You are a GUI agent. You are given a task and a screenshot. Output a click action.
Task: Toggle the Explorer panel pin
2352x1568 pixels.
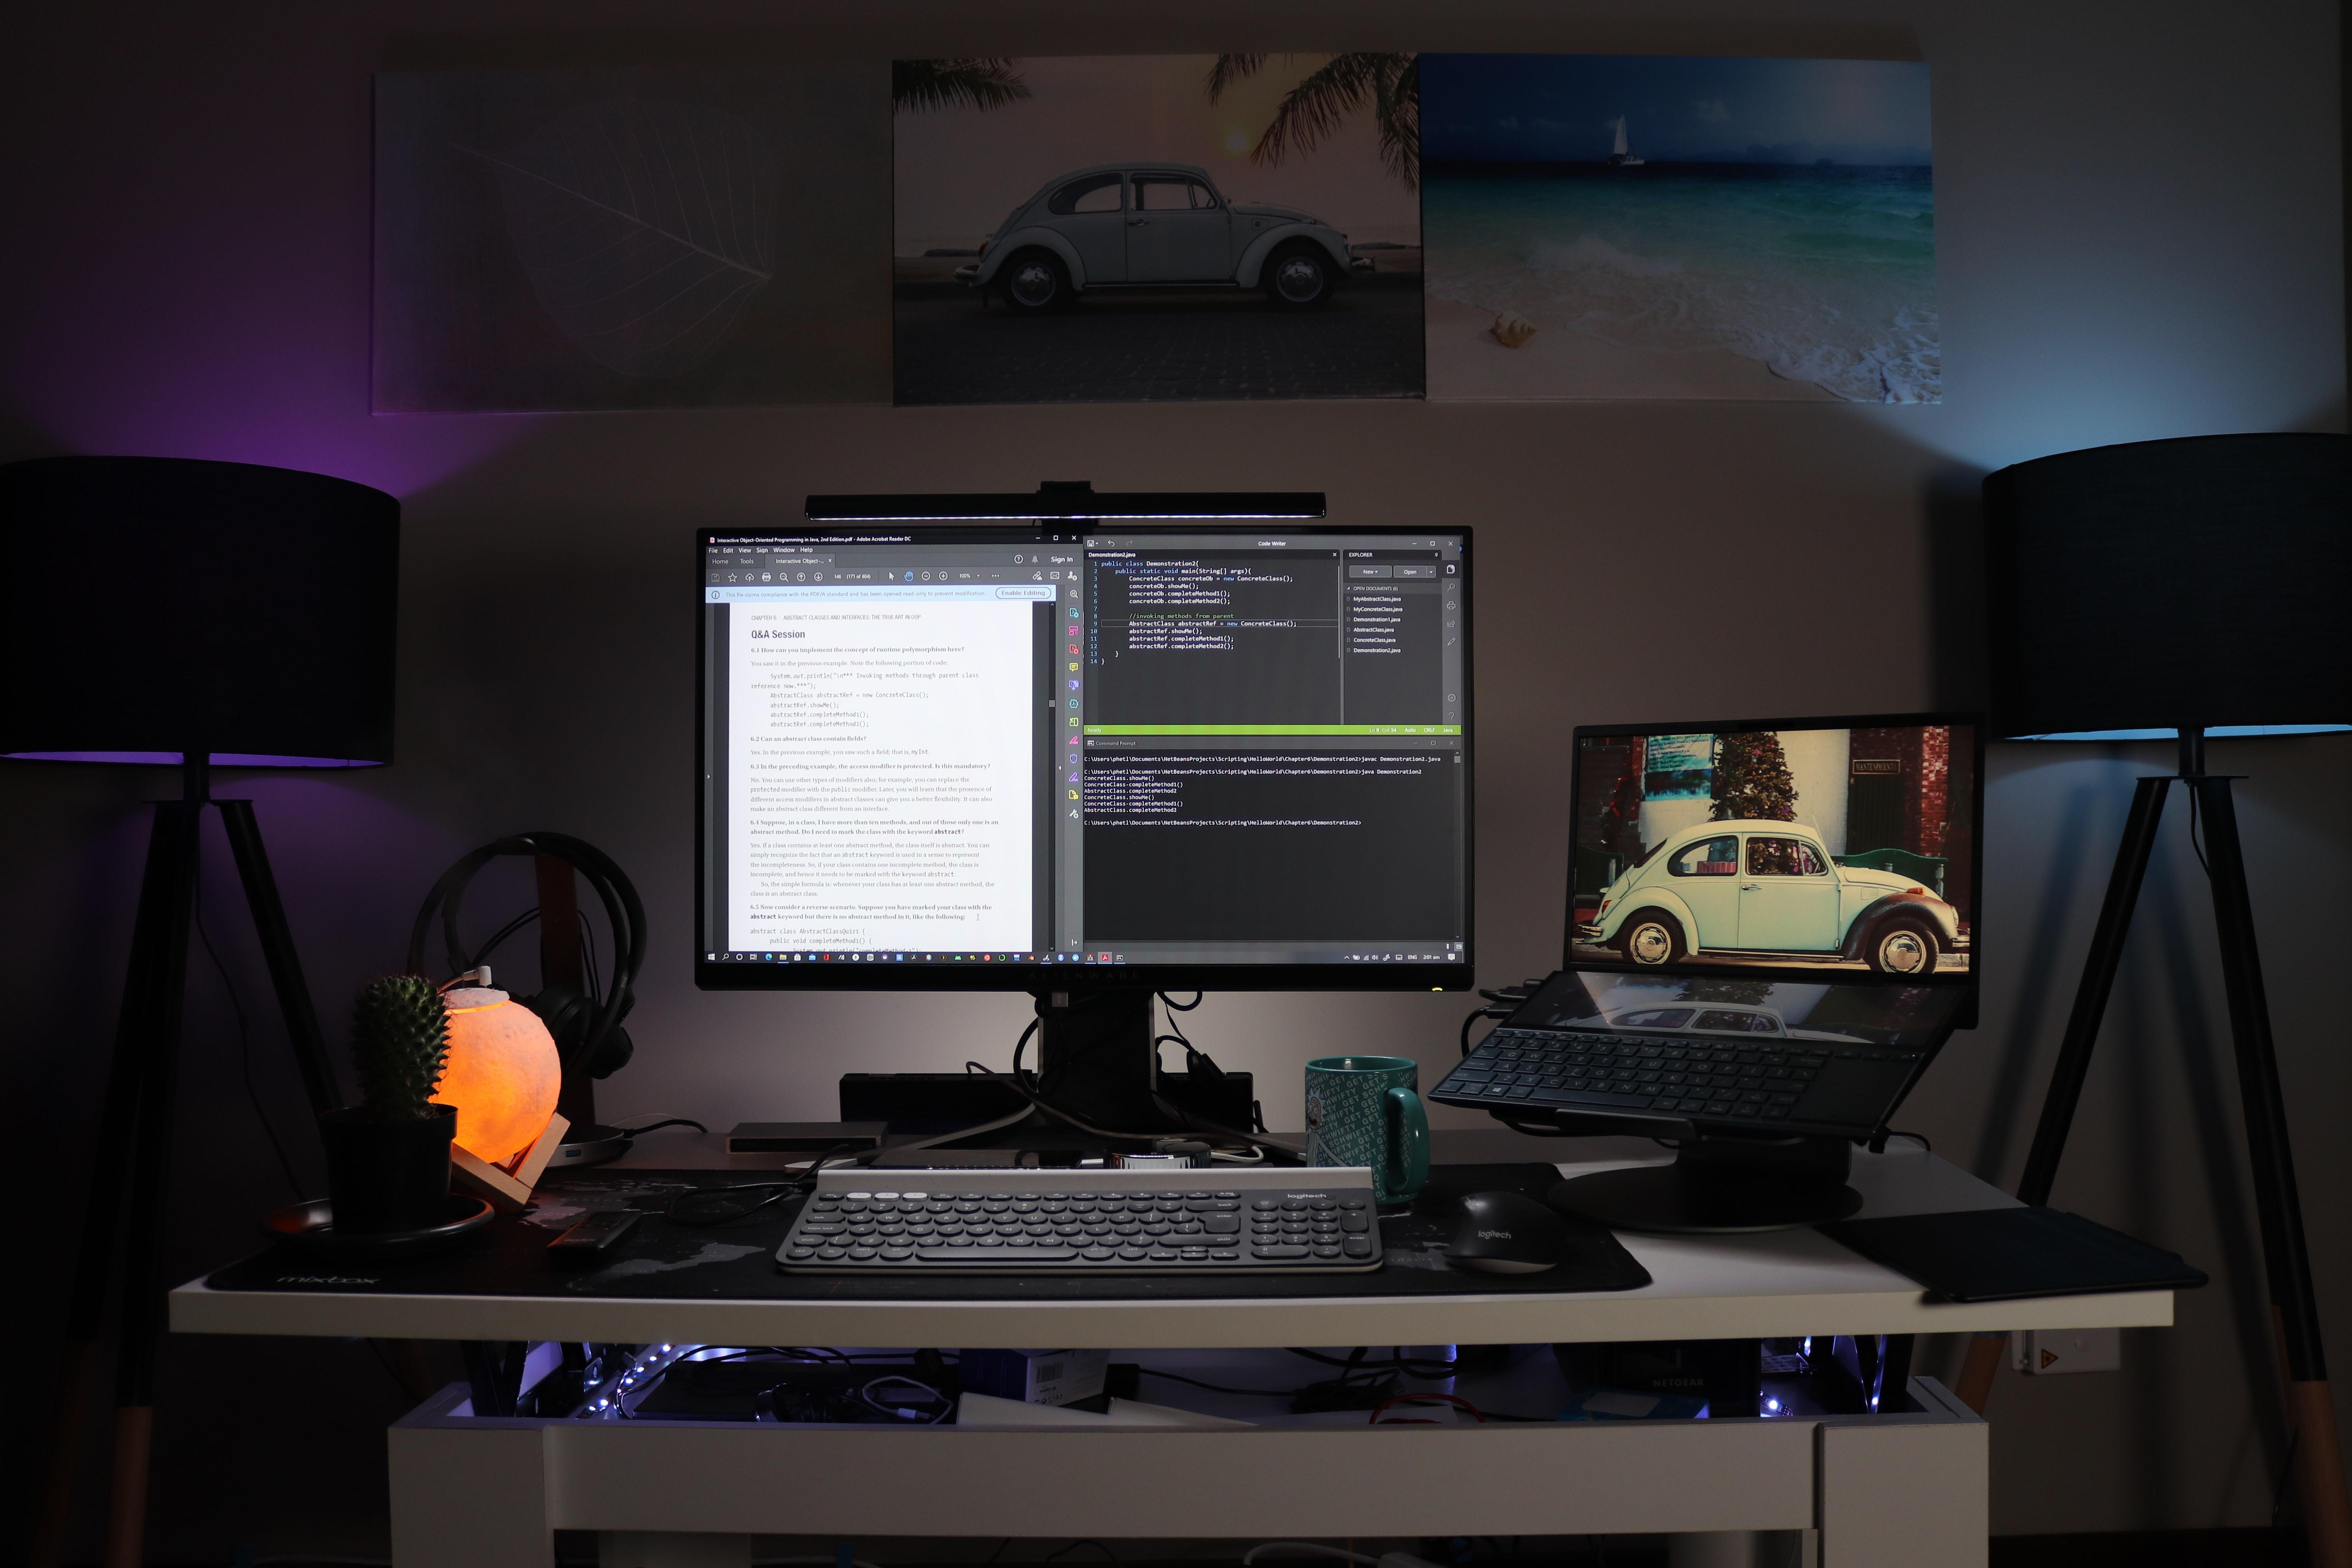tap(1436, 555)
